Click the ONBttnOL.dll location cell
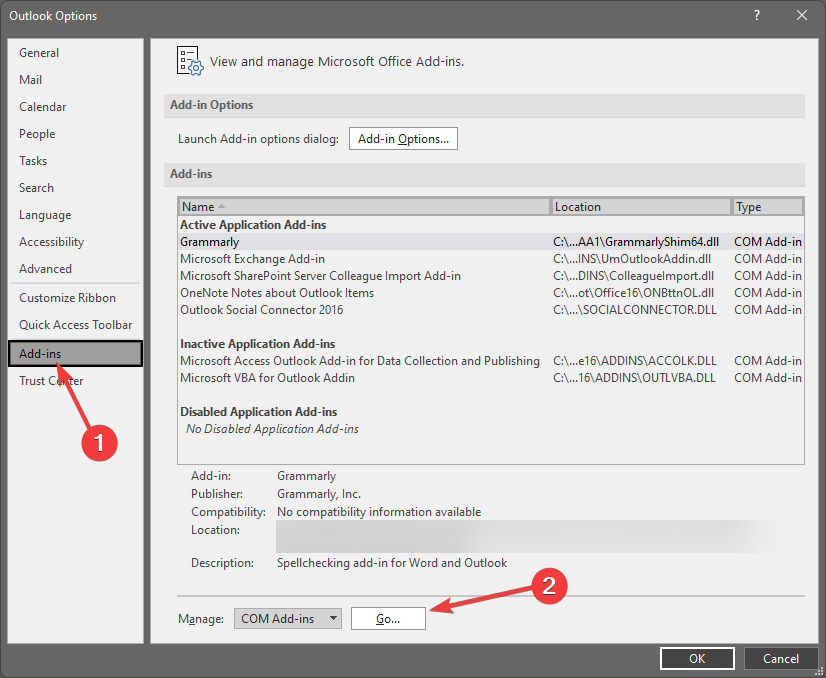Viewport: 826px width, 678px height. click(x=633, y=292)
